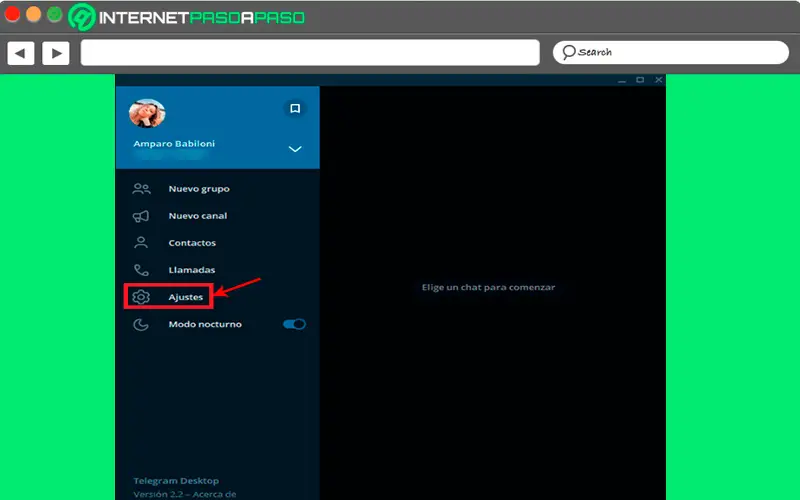Open Telegram Desktop link in footer

pos(176,481)
